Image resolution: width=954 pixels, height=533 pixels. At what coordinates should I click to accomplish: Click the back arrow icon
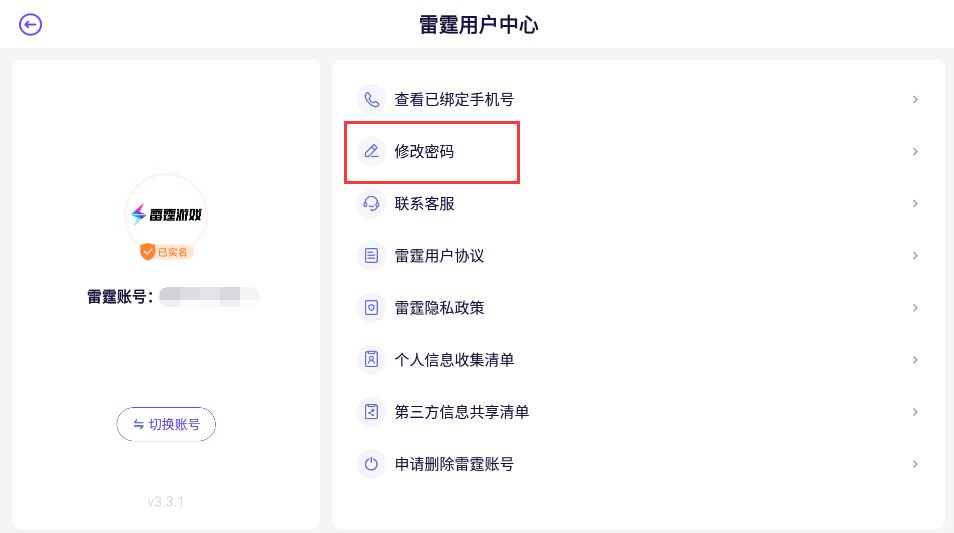point(31,25)
